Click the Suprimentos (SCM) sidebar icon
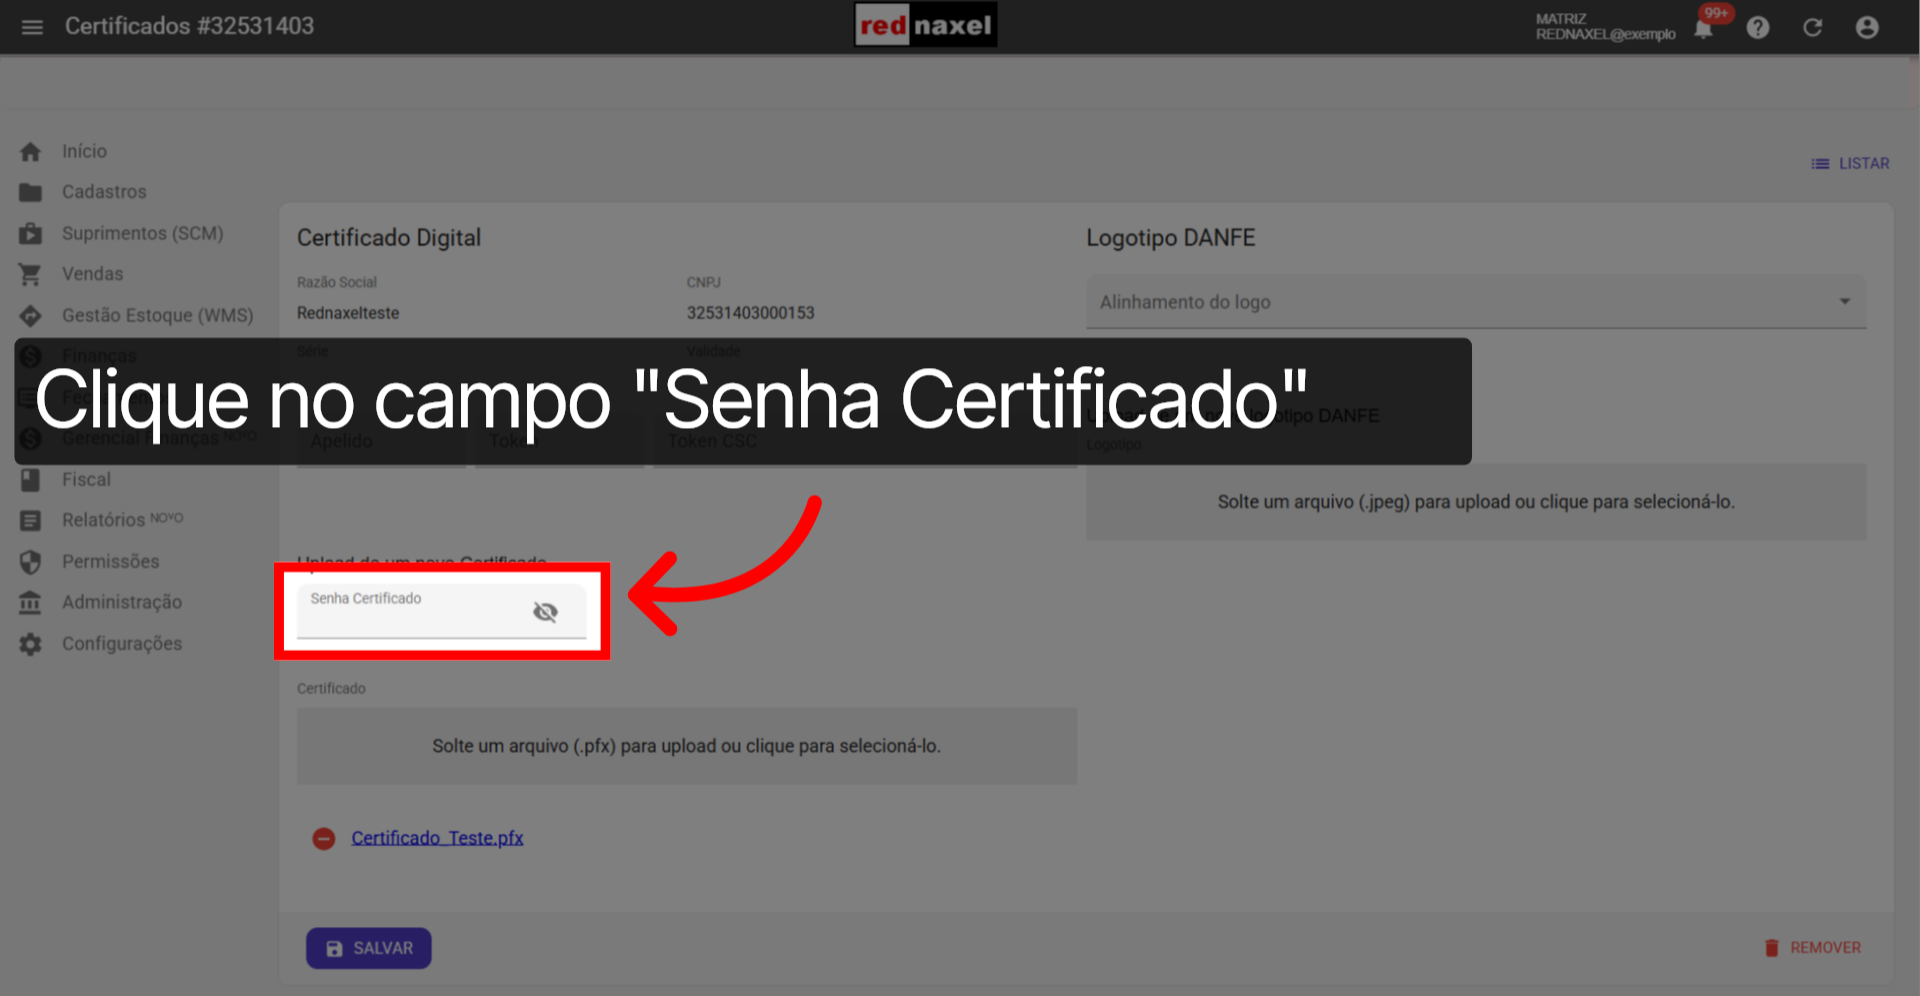Viewport: 1920px width, 996px height. click(x=31, y=232)
